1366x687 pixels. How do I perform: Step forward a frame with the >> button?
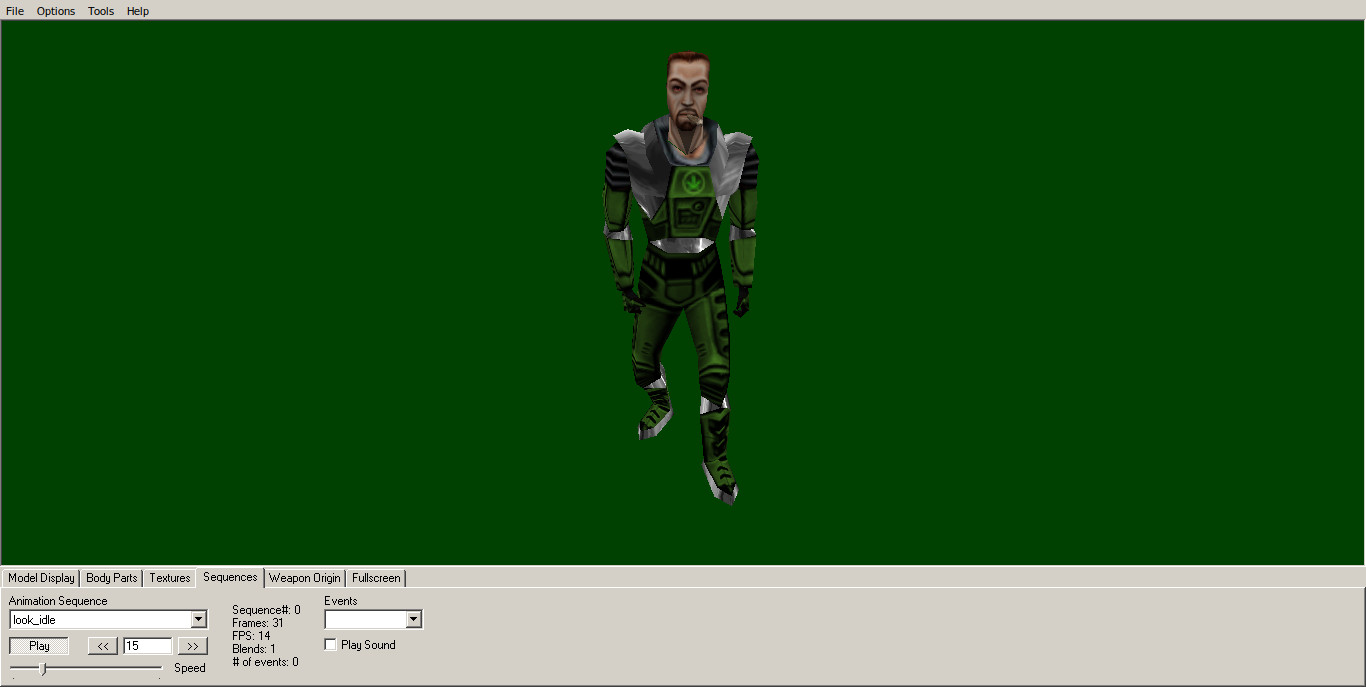tap(192, 645)
